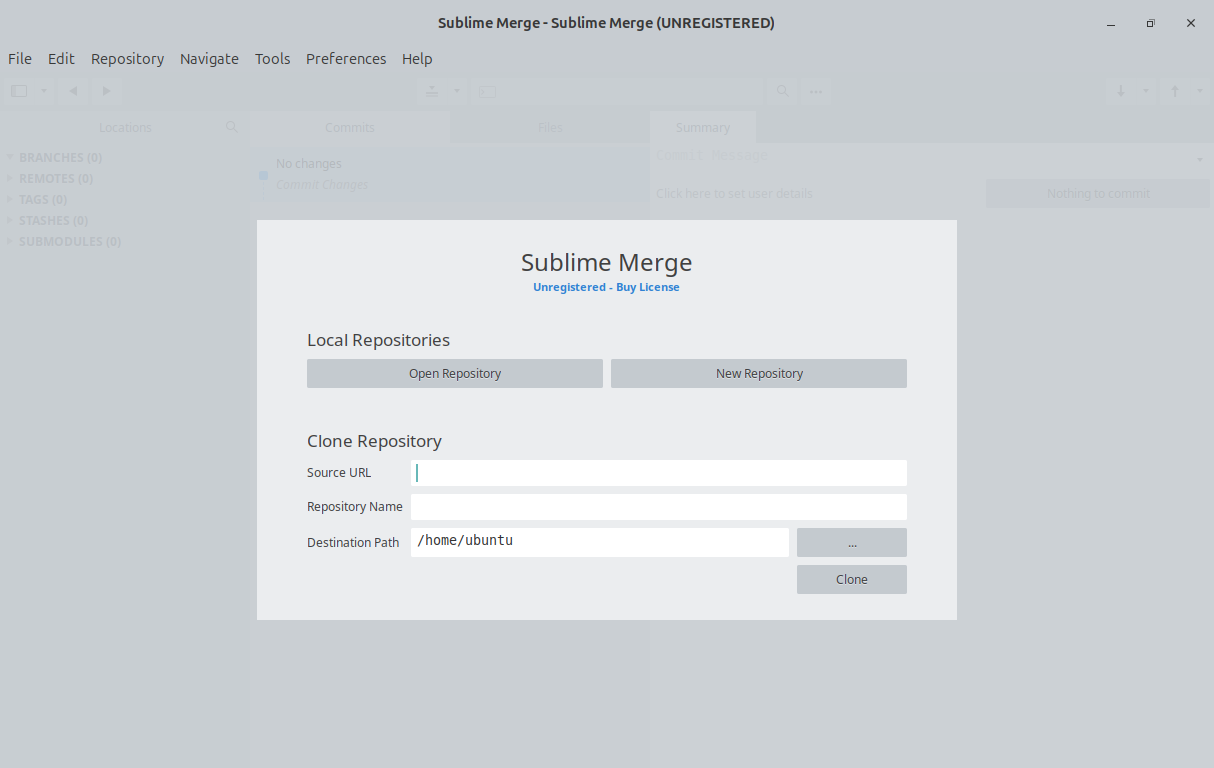Open the Preferences menu
The image size is (1214, 768).
[x=346, y=58]
